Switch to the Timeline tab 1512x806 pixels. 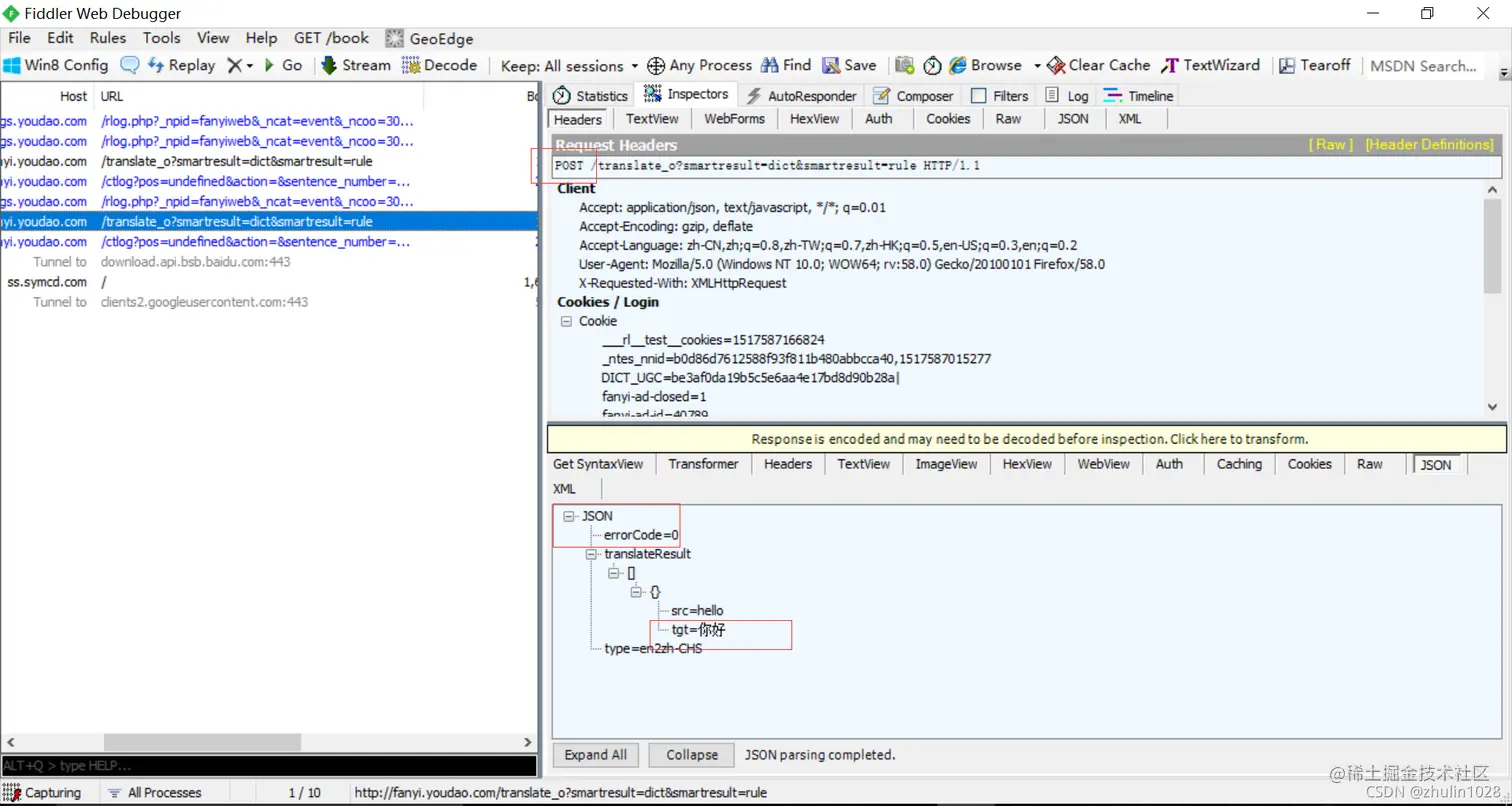[x=1138, y=96]
